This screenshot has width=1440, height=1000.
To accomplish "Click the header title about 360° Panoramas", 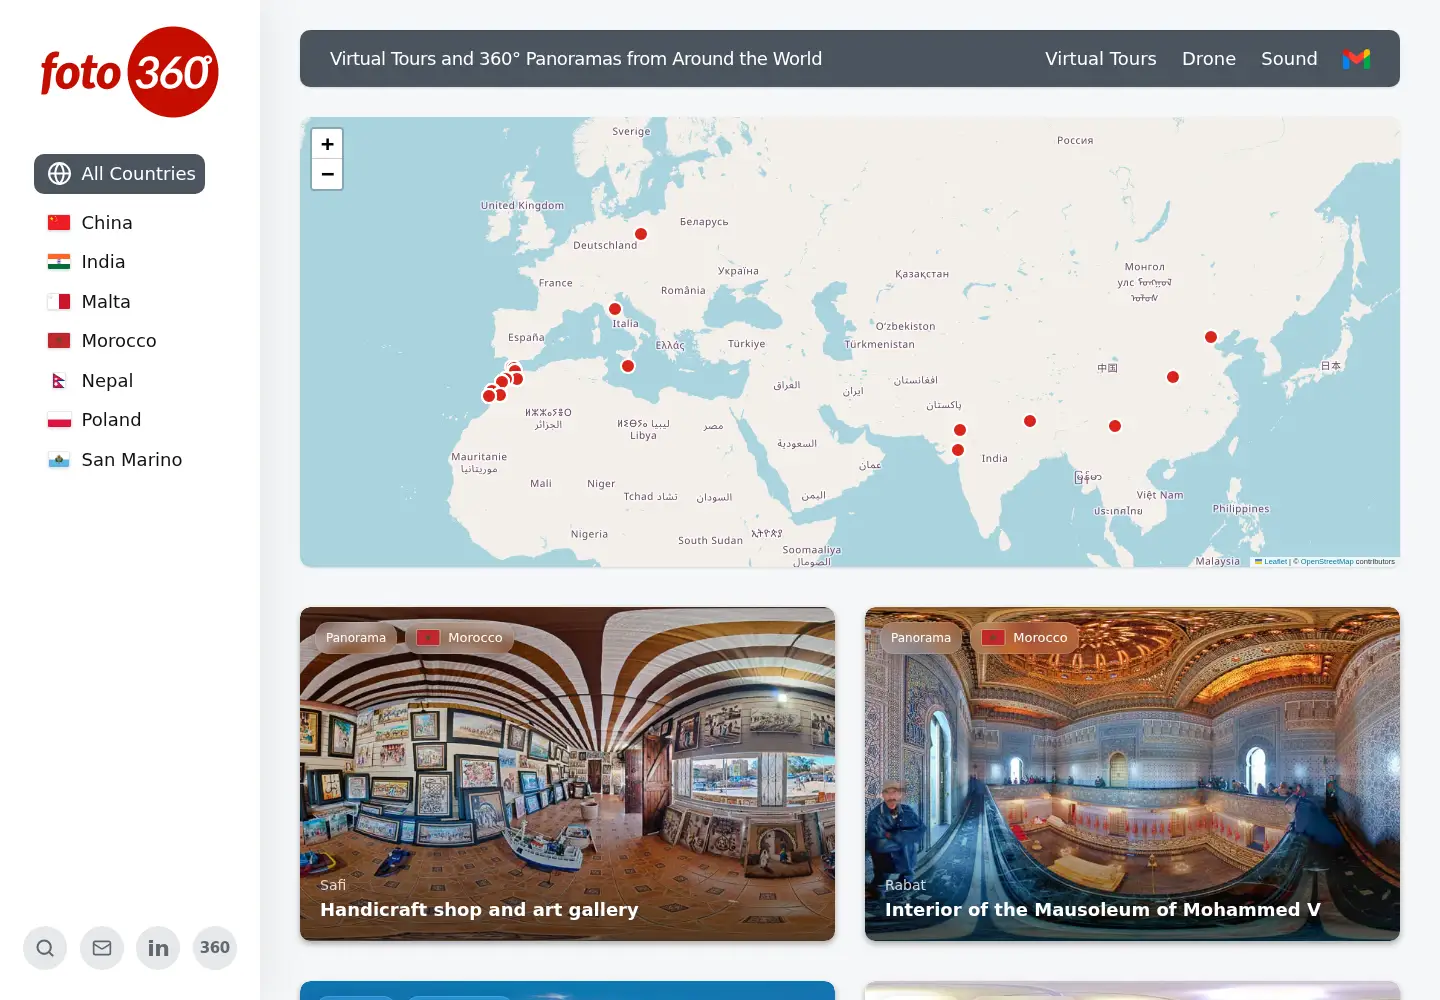I will [576, 59].
